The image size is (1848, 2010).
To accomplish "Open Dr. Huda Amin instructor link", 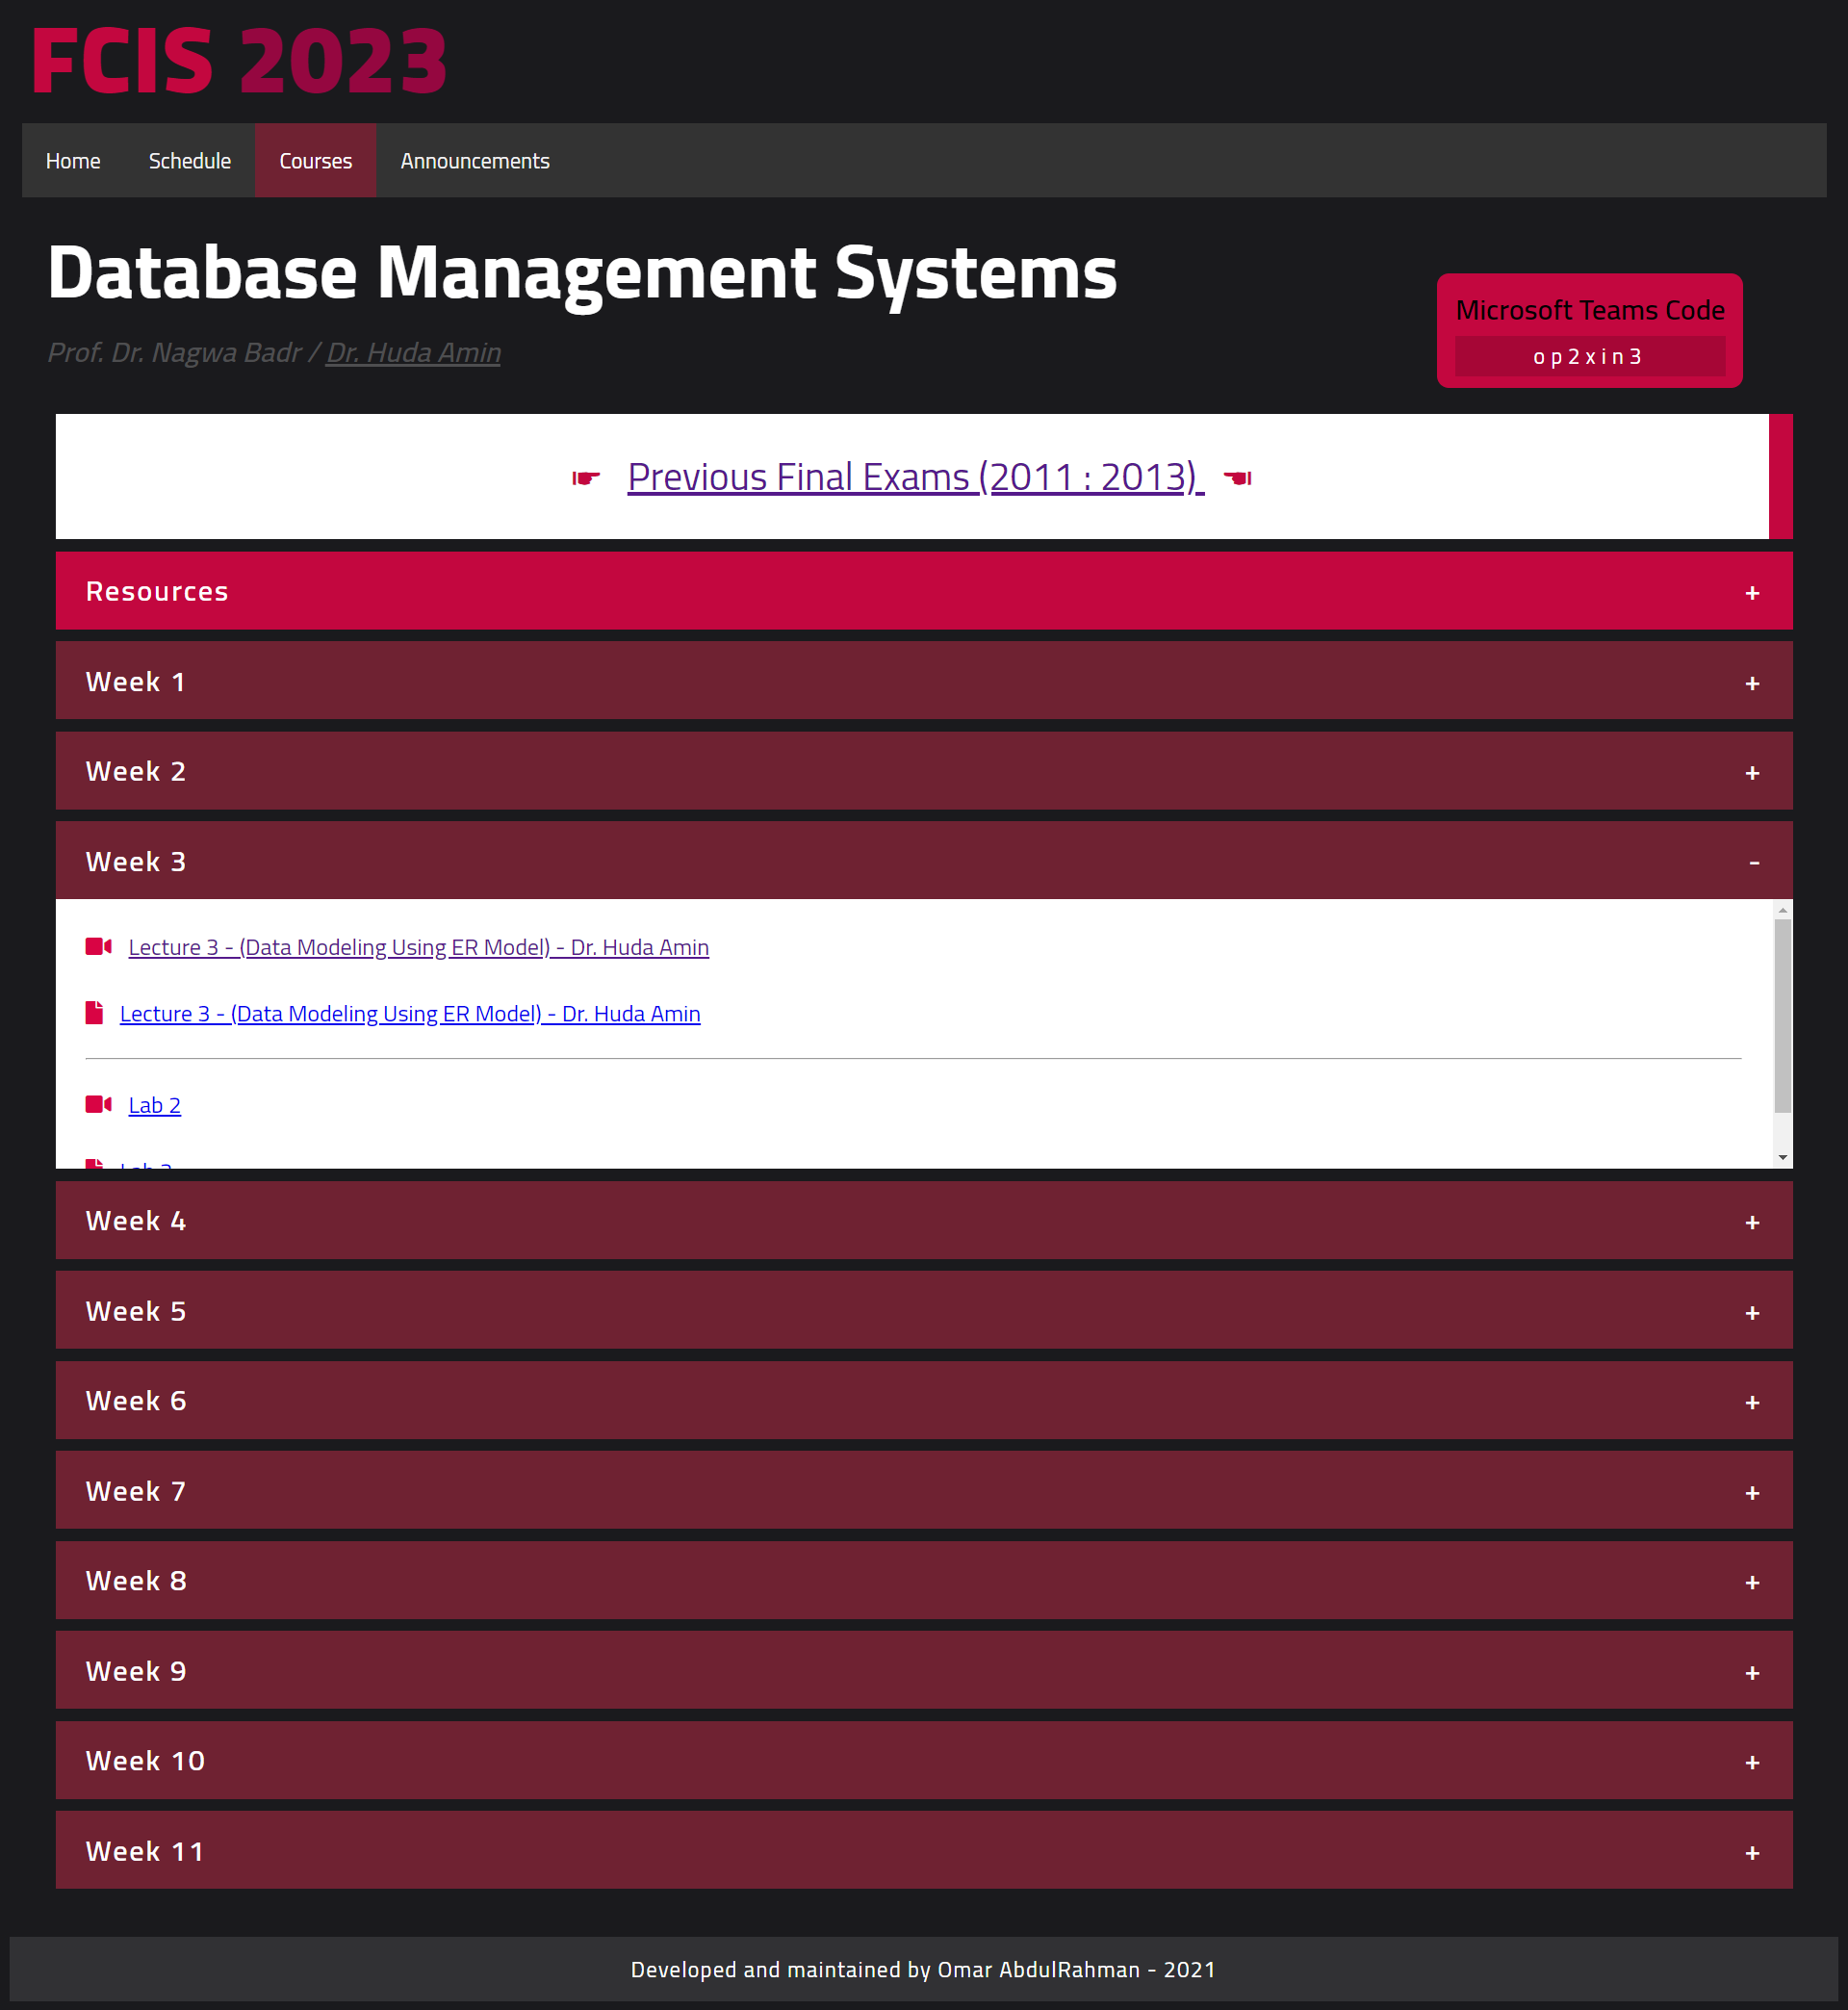I will [x=413, y=353].
